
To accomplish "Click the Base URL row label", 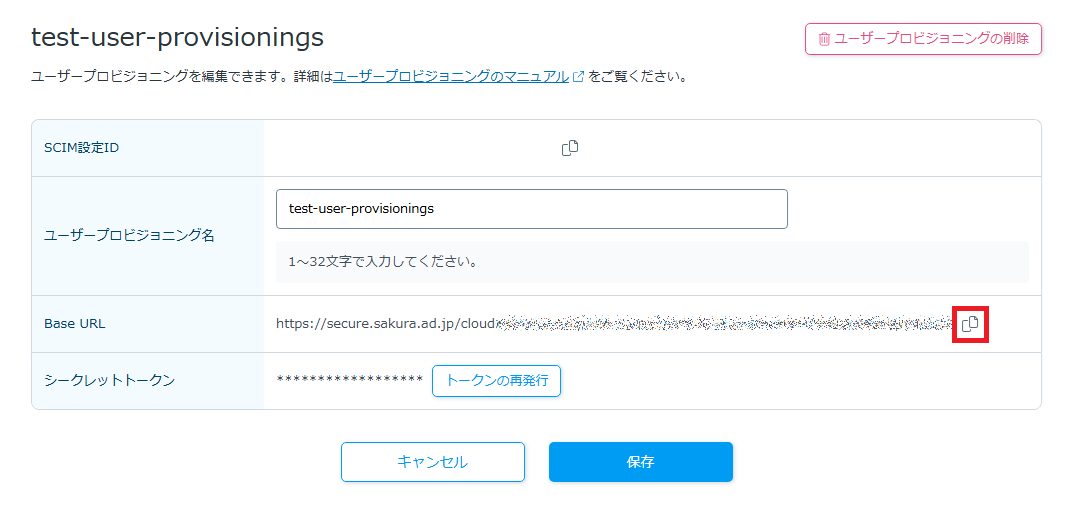I will pos(74,324).
